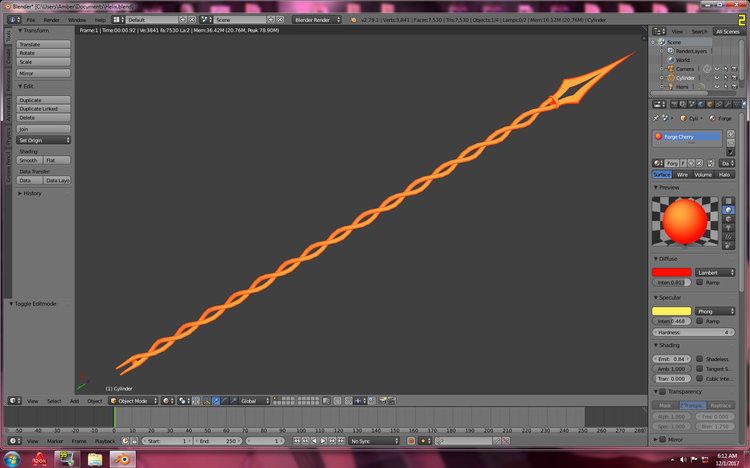The image size is (750, 468).
Task: Select monkey preview type icon
Action: pos(728,228)
